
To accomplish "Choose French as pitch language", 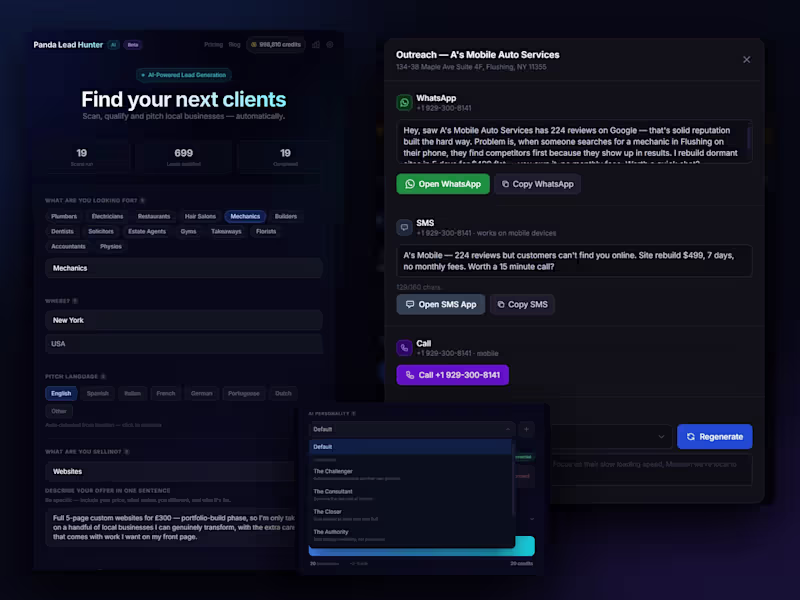I will click(x=165, y=393).
